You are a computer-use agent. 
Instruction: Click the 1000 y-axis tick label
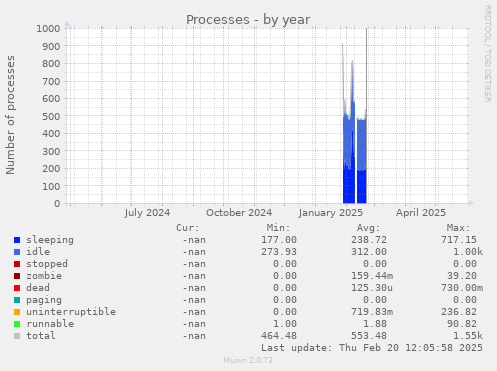[48, 29]
